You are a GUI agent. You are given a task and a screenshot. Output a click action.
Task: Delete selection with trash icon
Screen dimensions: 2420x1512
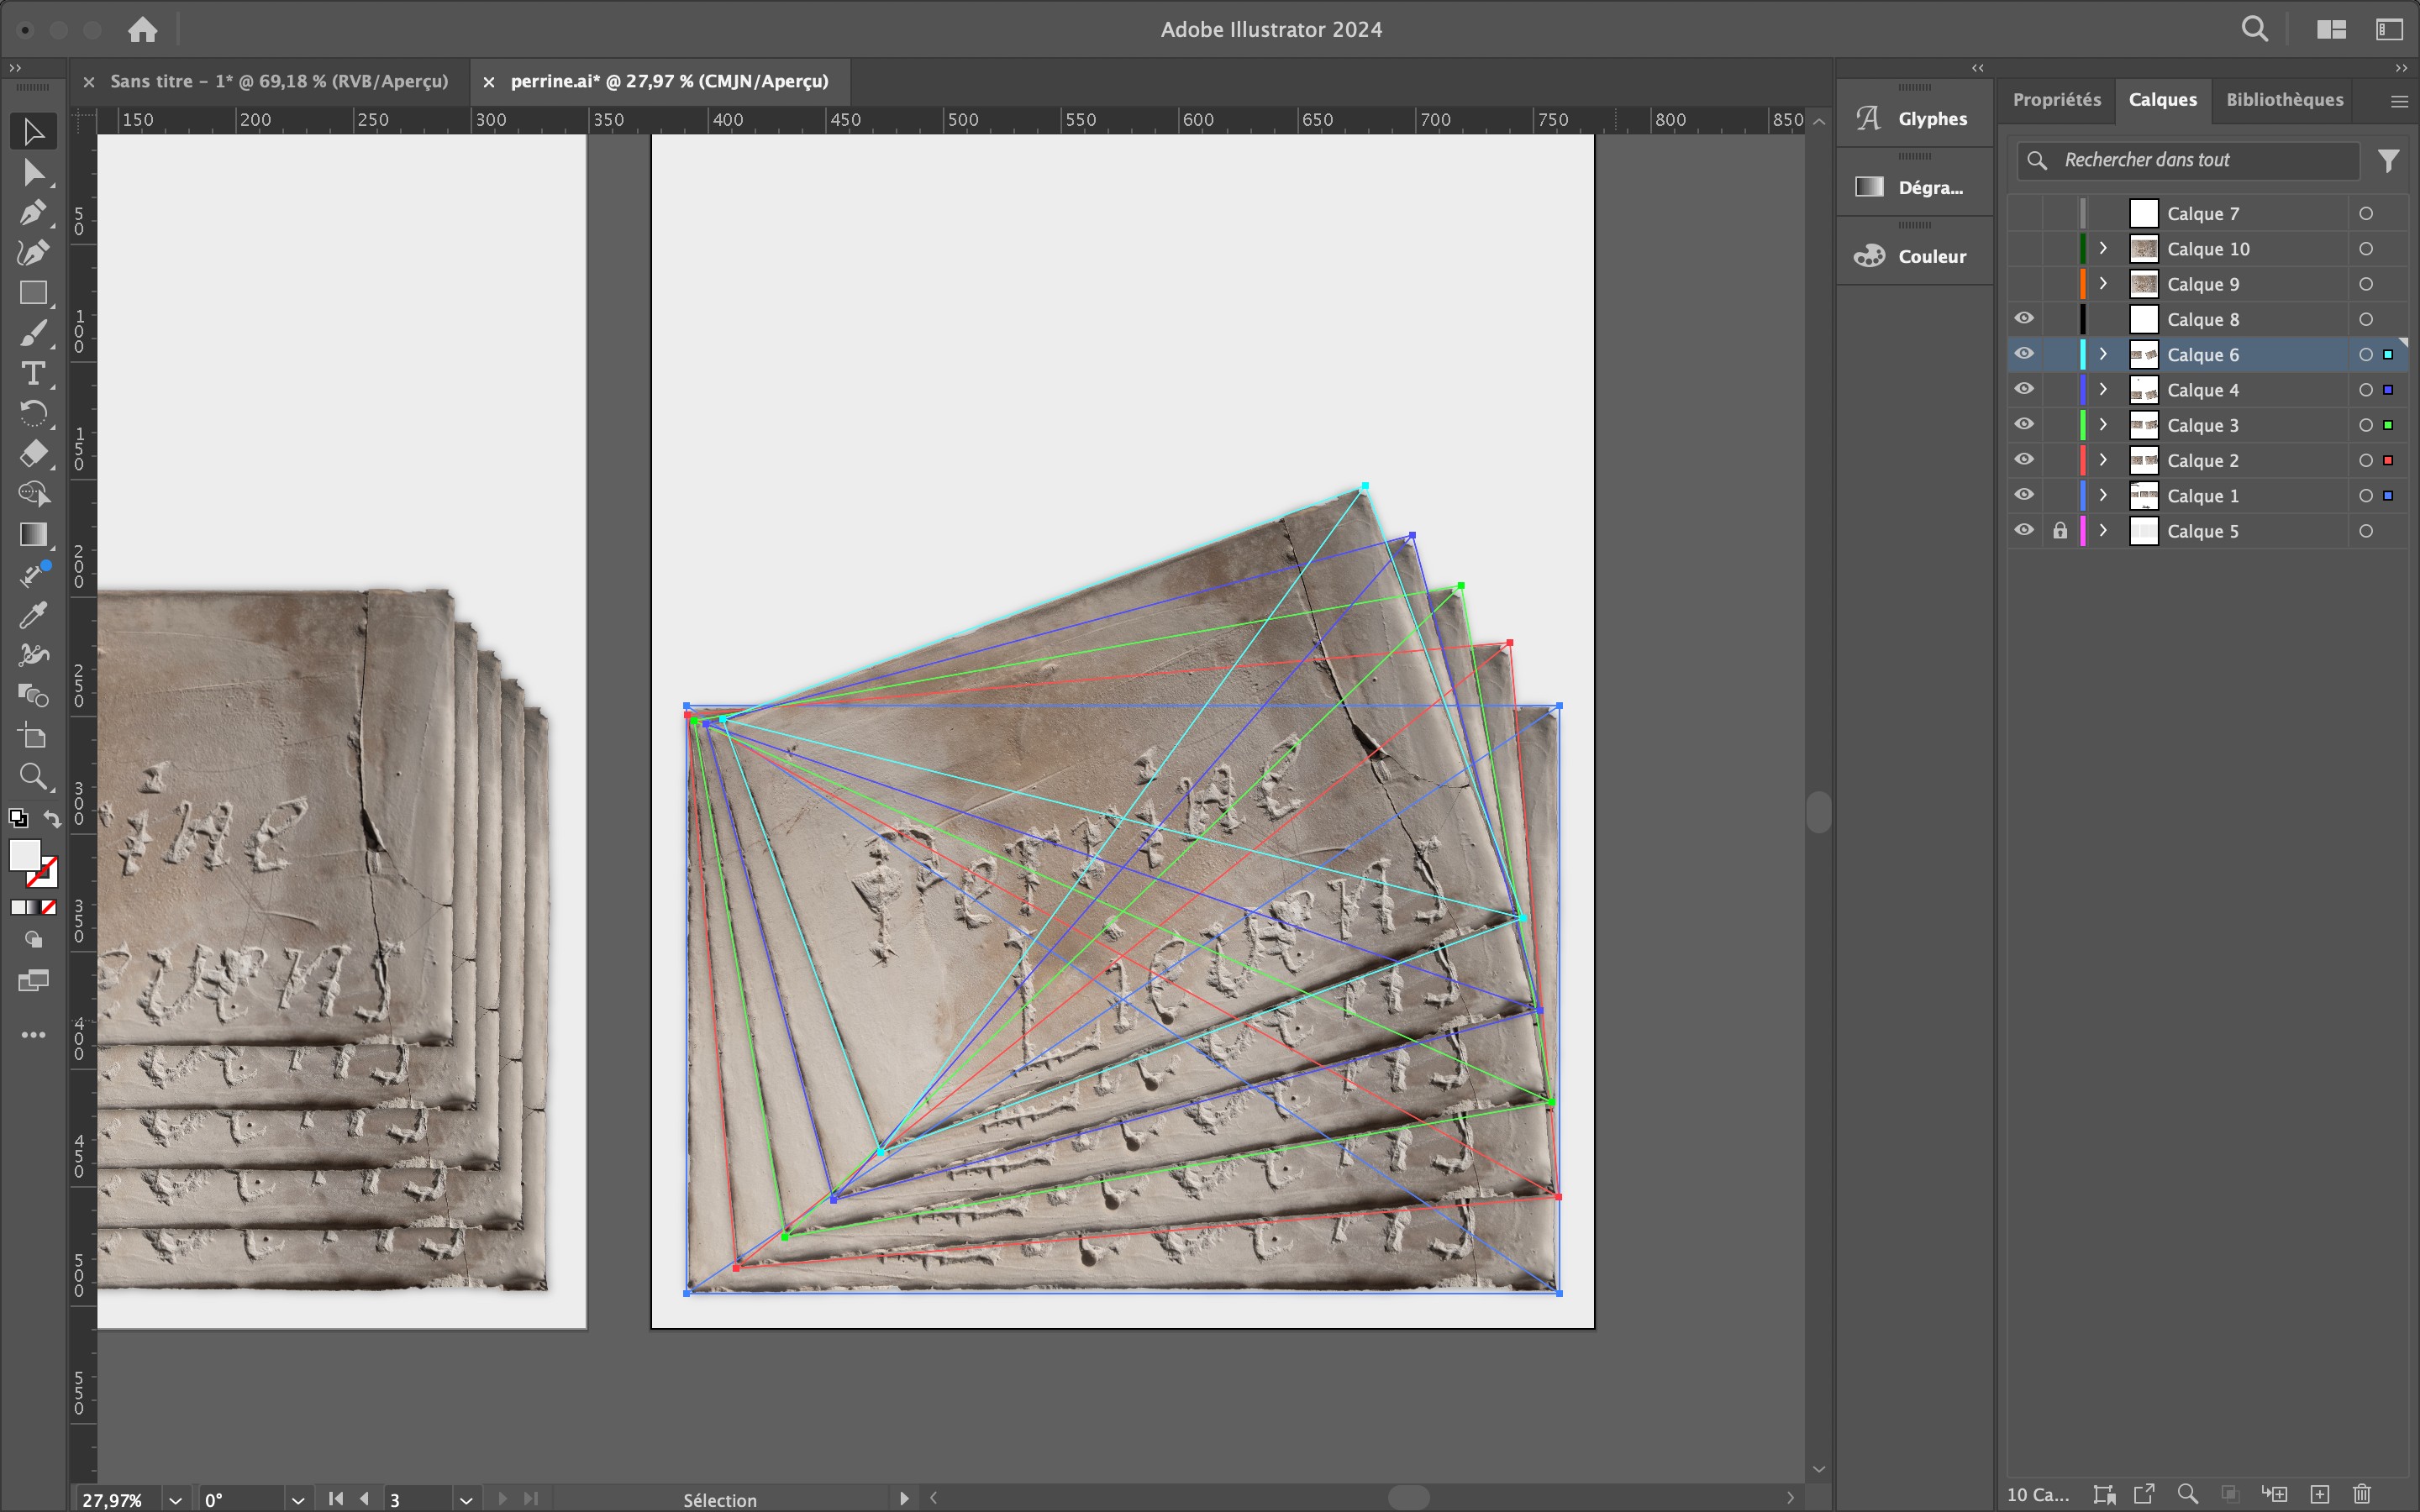click(2361, 1494)
